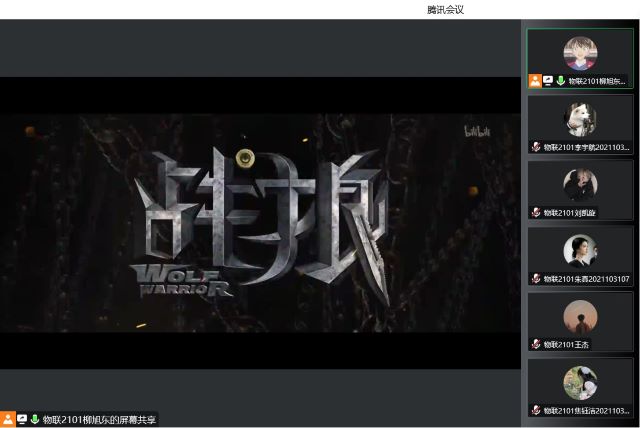Image resolution: width=640 pixels, height=428 pixels.
Task: Click 王杰's sunset silhouette avatar
Action: click(580, 317)
